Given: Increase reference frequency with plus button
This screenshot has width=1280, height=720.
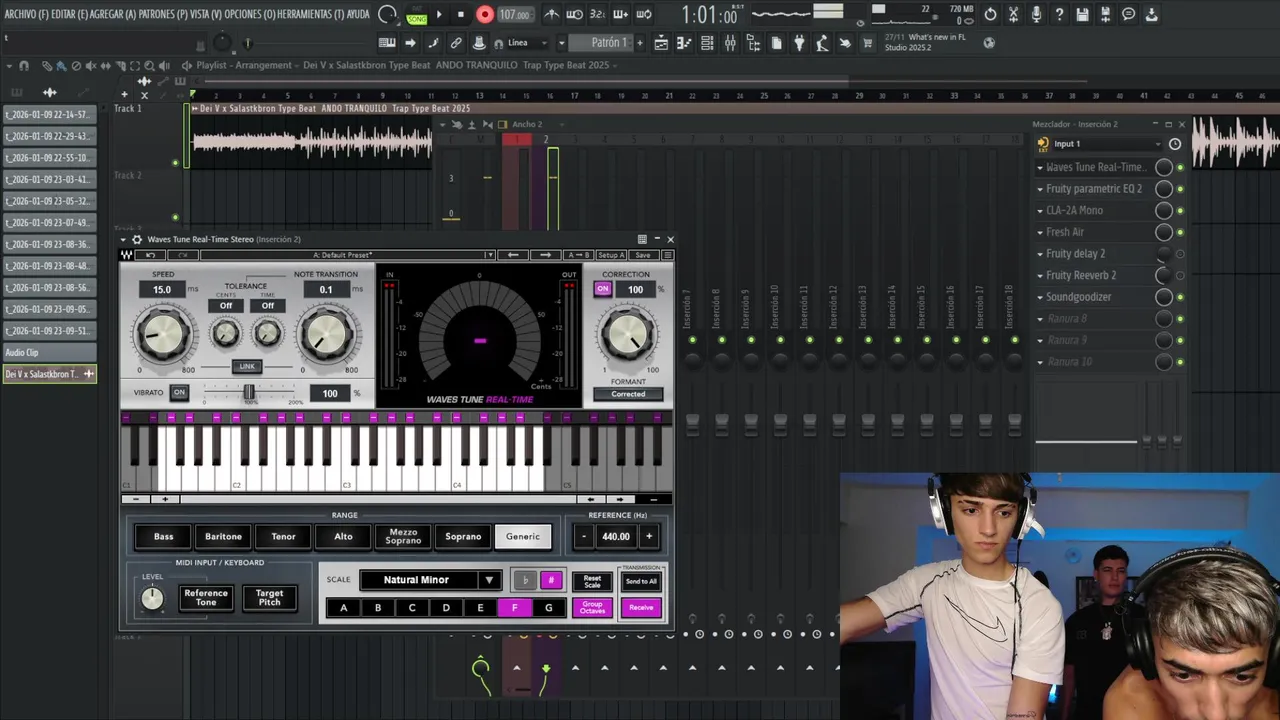Looking at the screenshot, I should tap(648, 537).
